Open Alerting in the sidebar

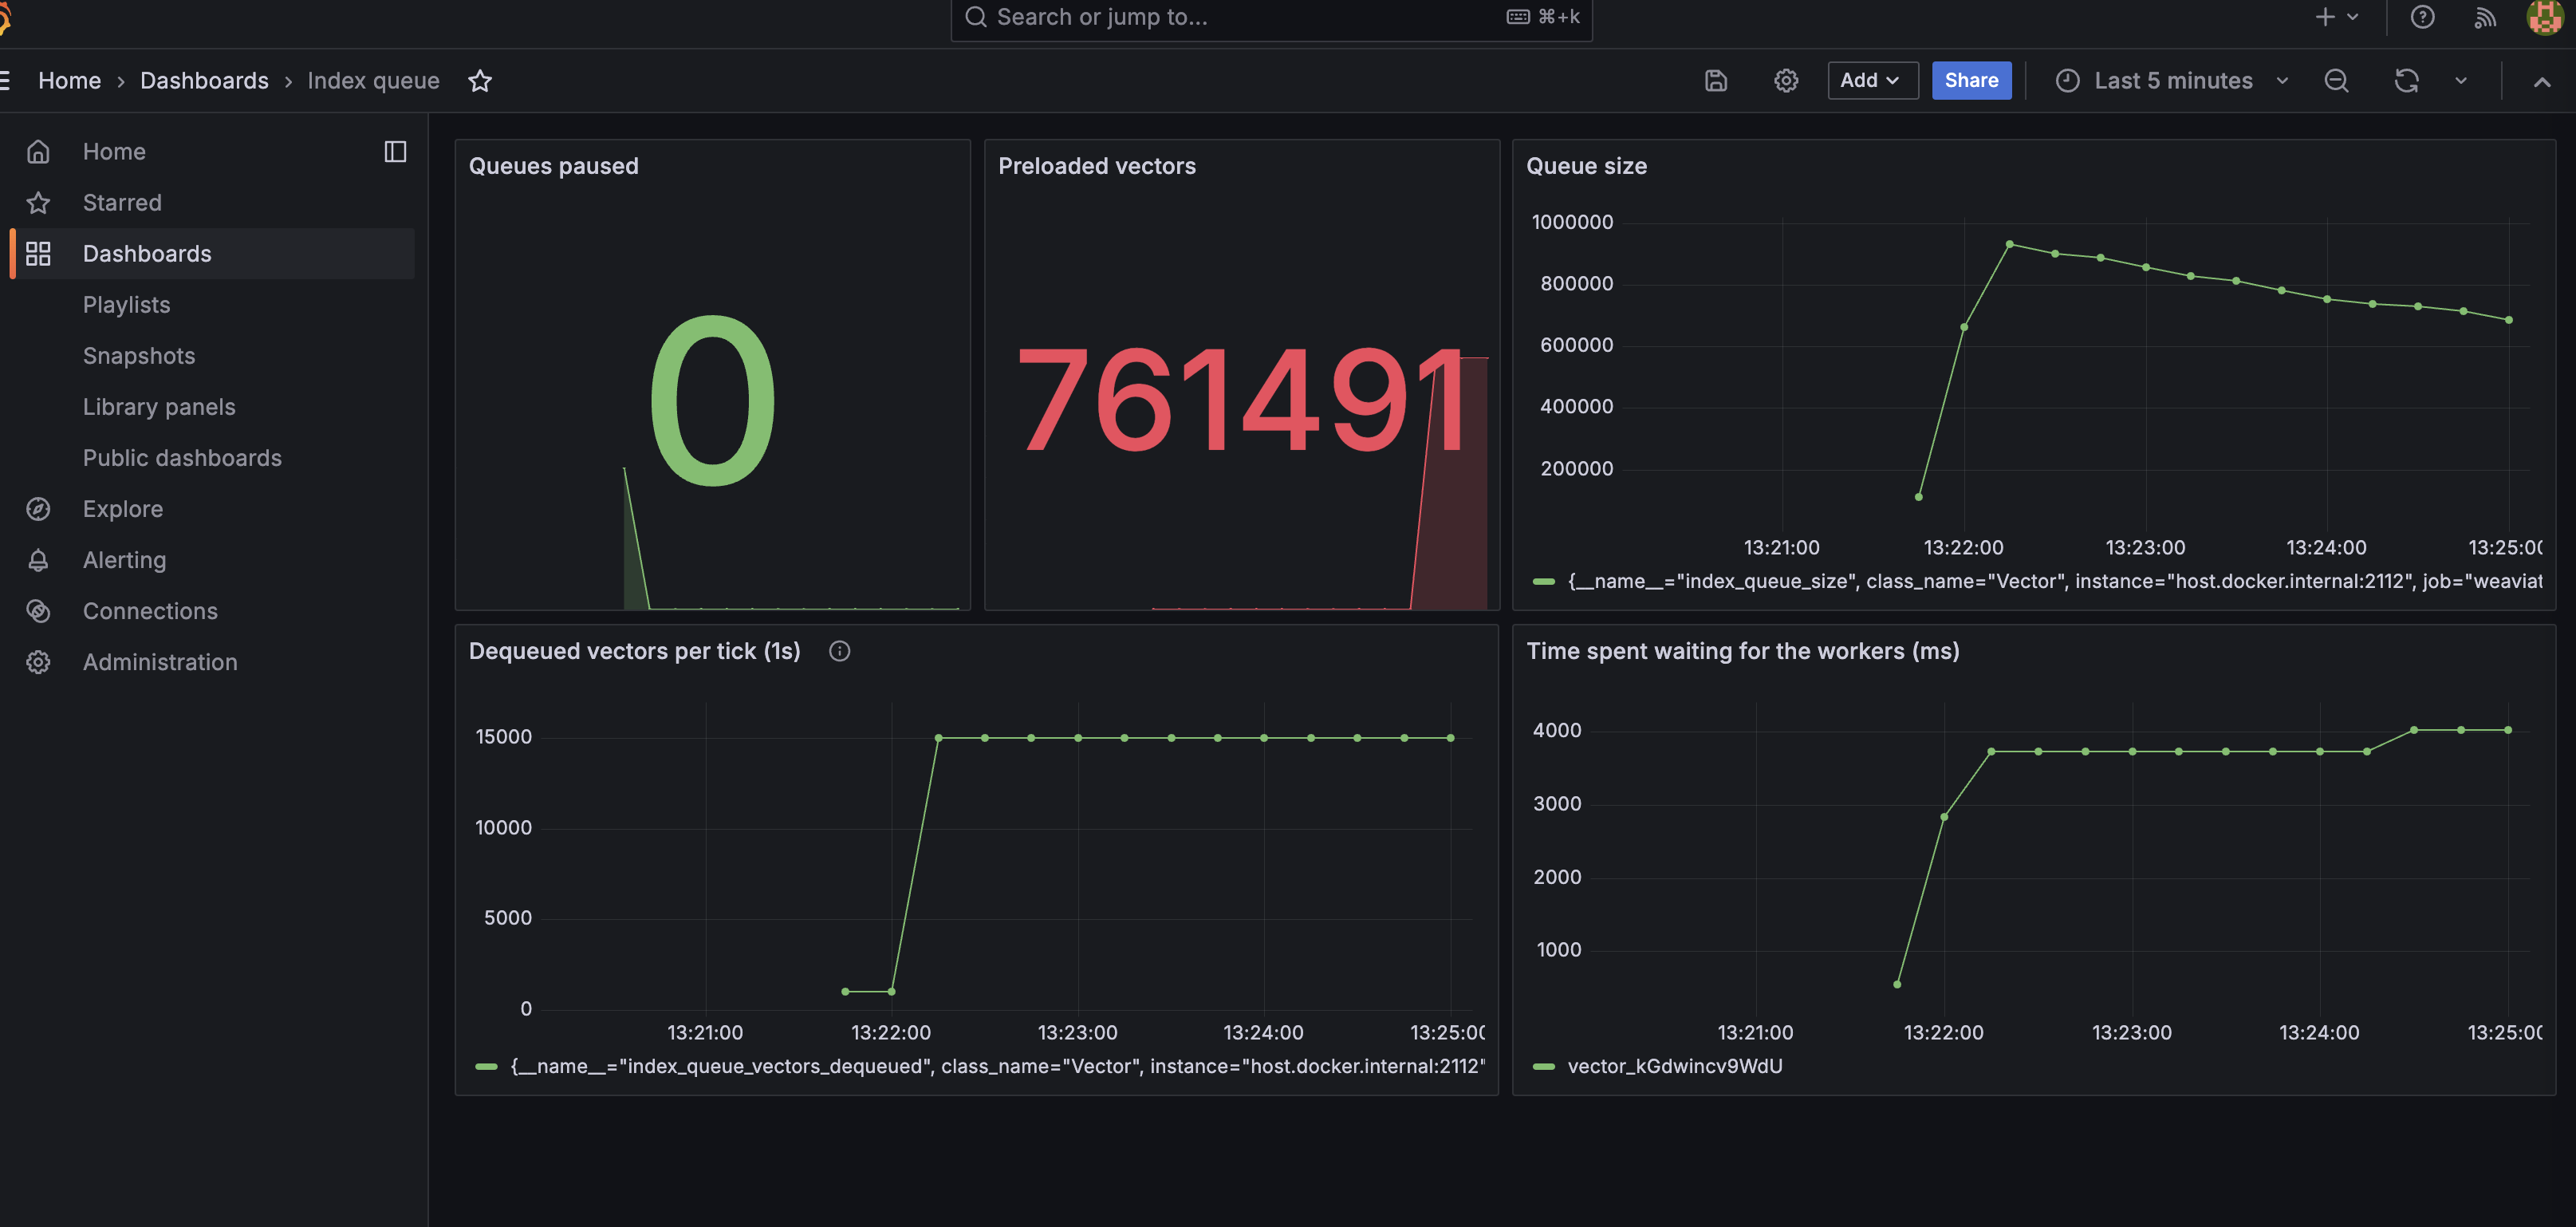[x=124, y=559]
